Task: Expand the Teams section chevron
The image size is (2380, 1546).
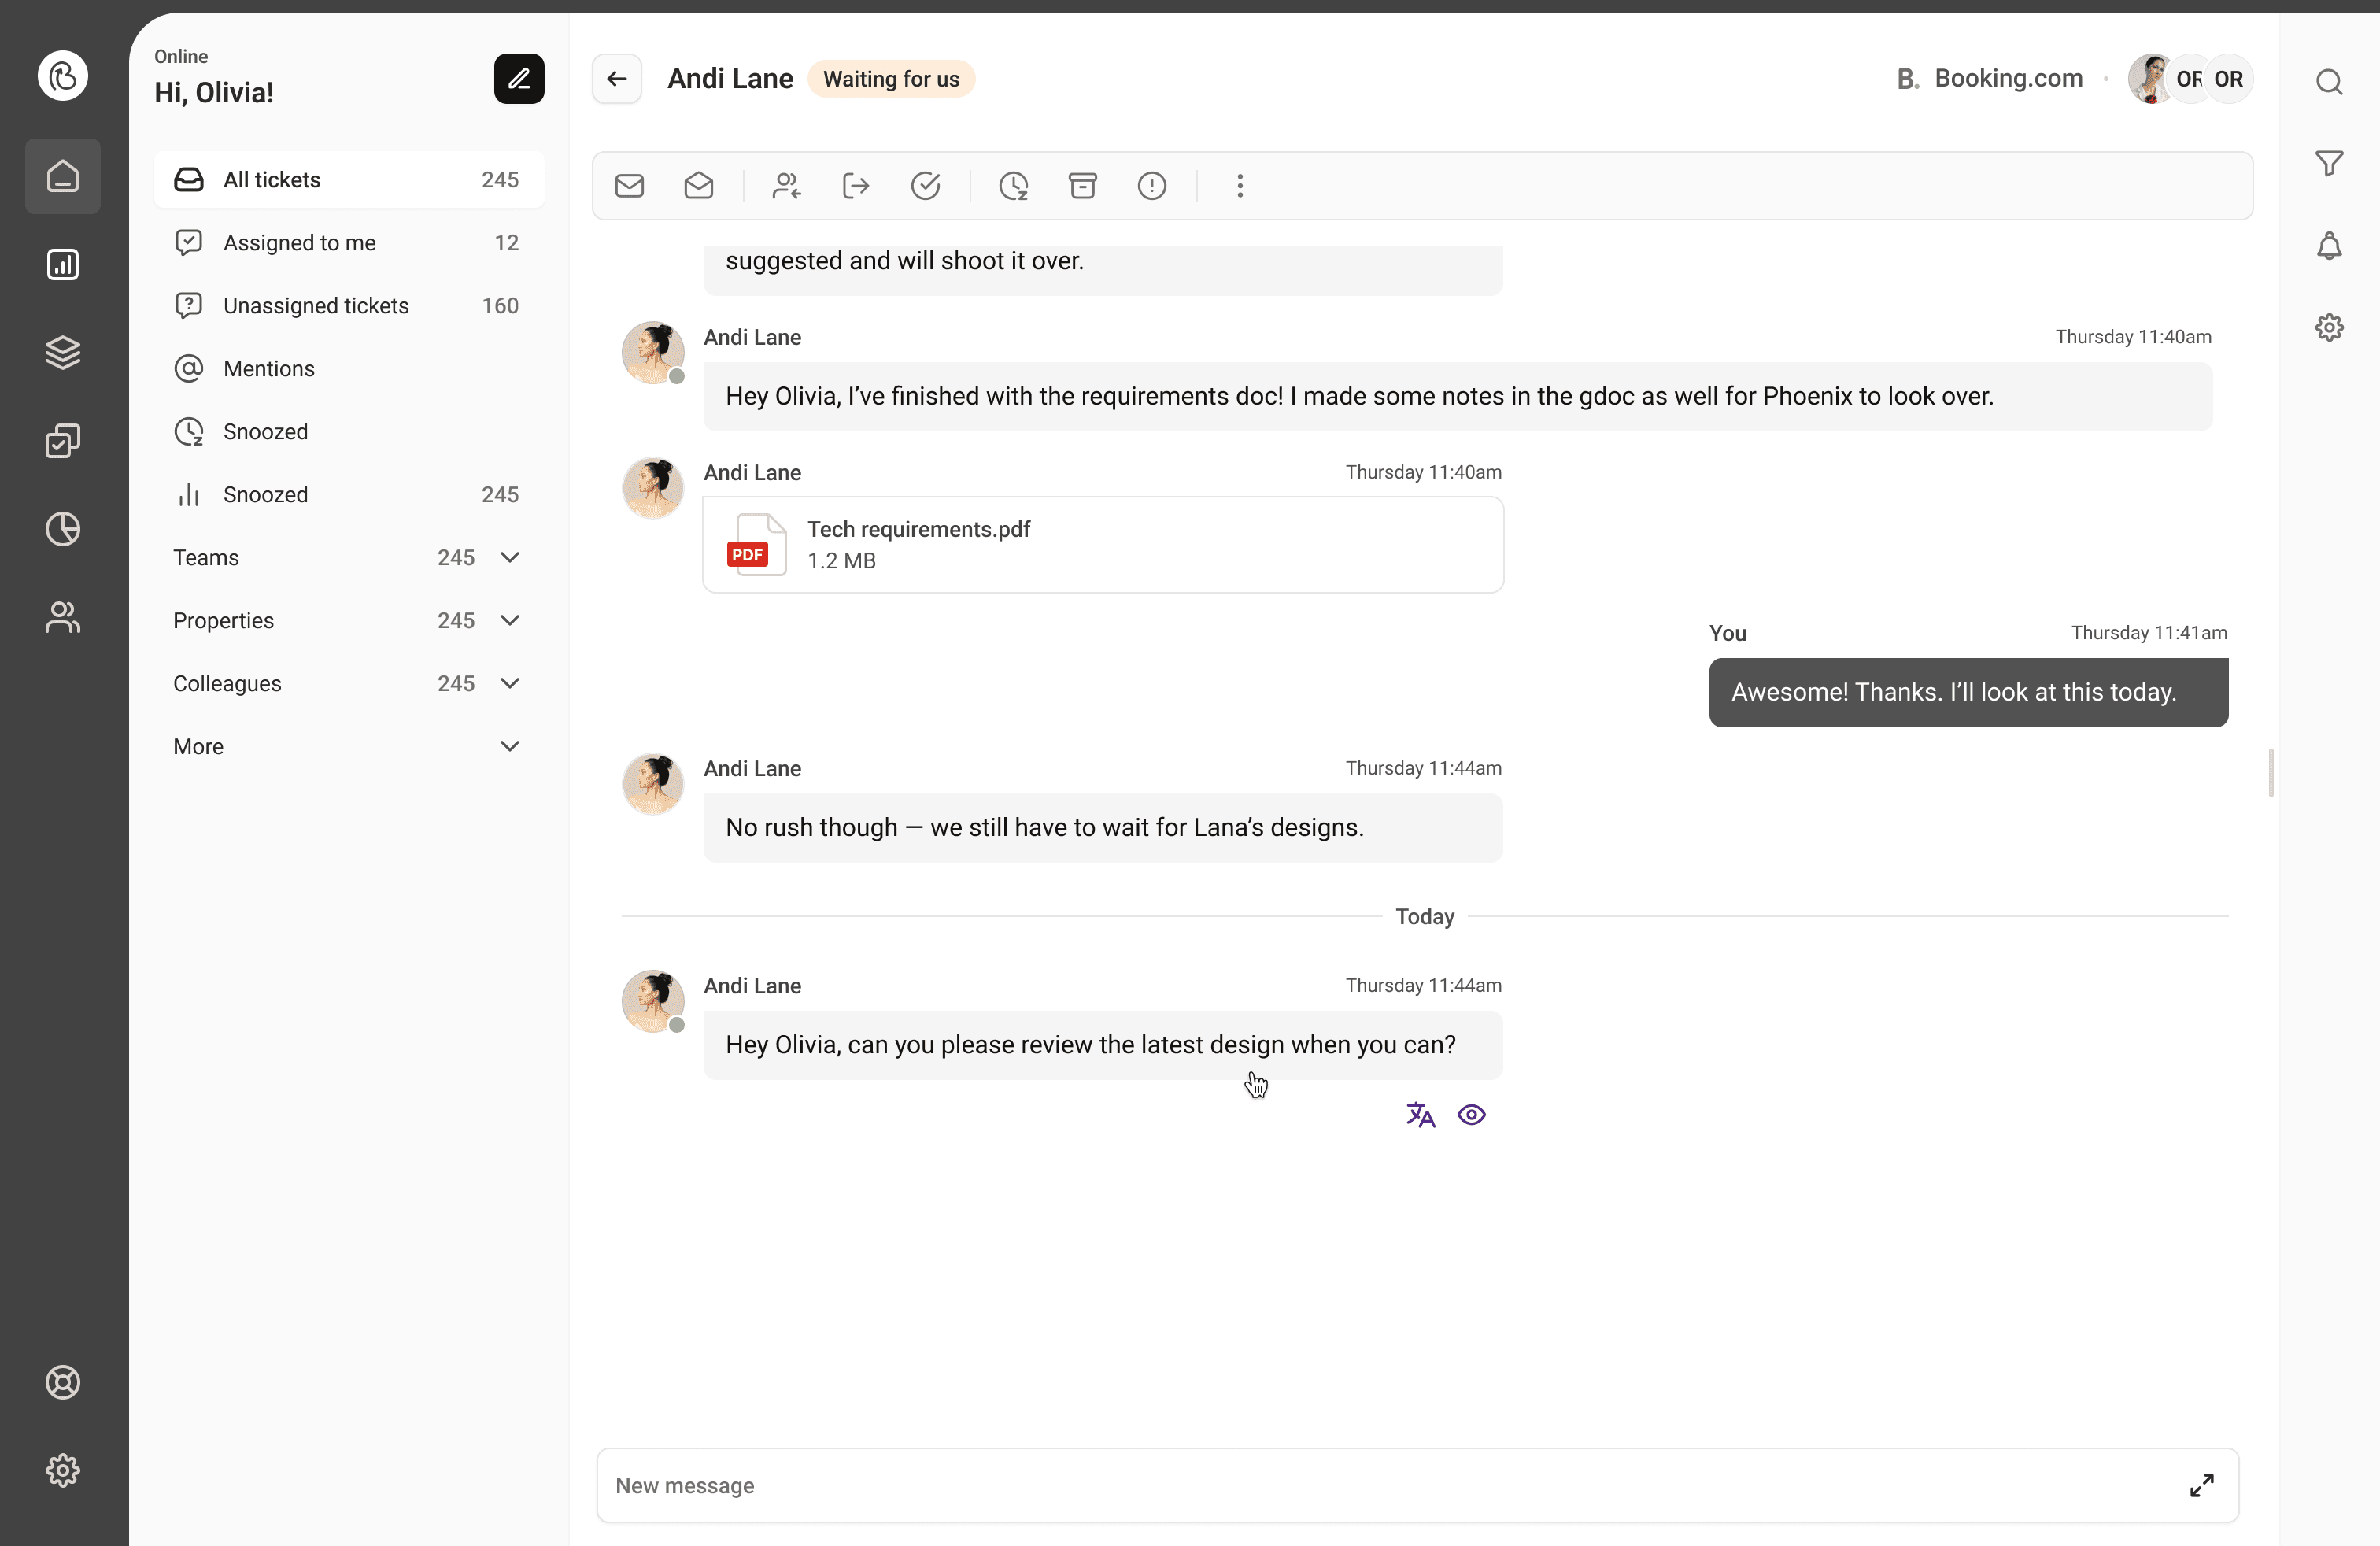Action: point(510,558)
